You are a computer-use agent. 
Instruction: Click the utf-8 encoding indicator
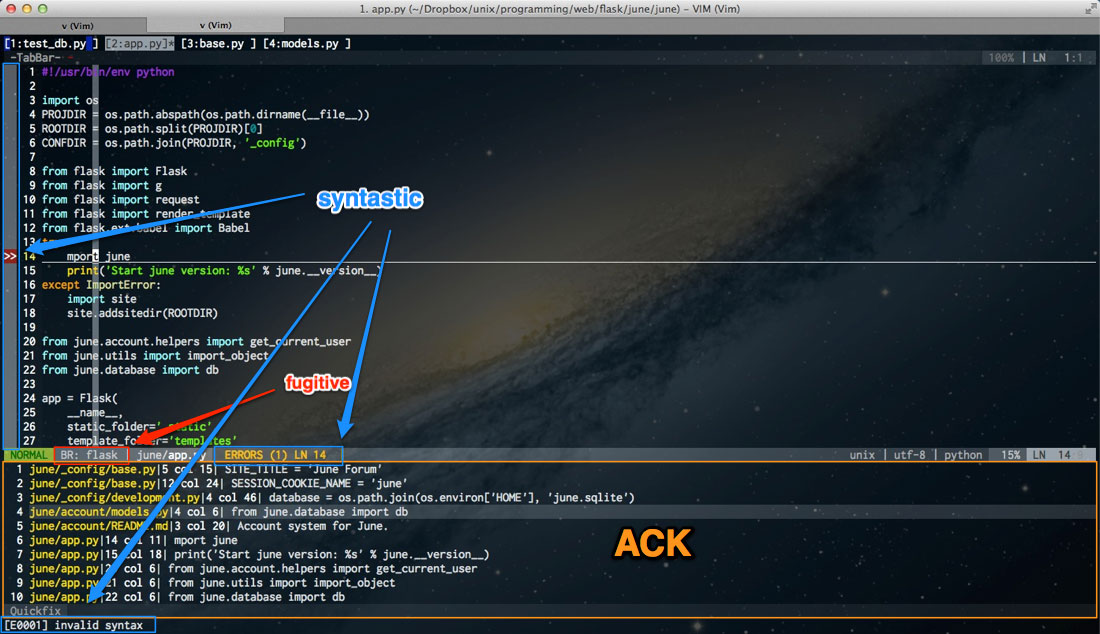[909, 455]
